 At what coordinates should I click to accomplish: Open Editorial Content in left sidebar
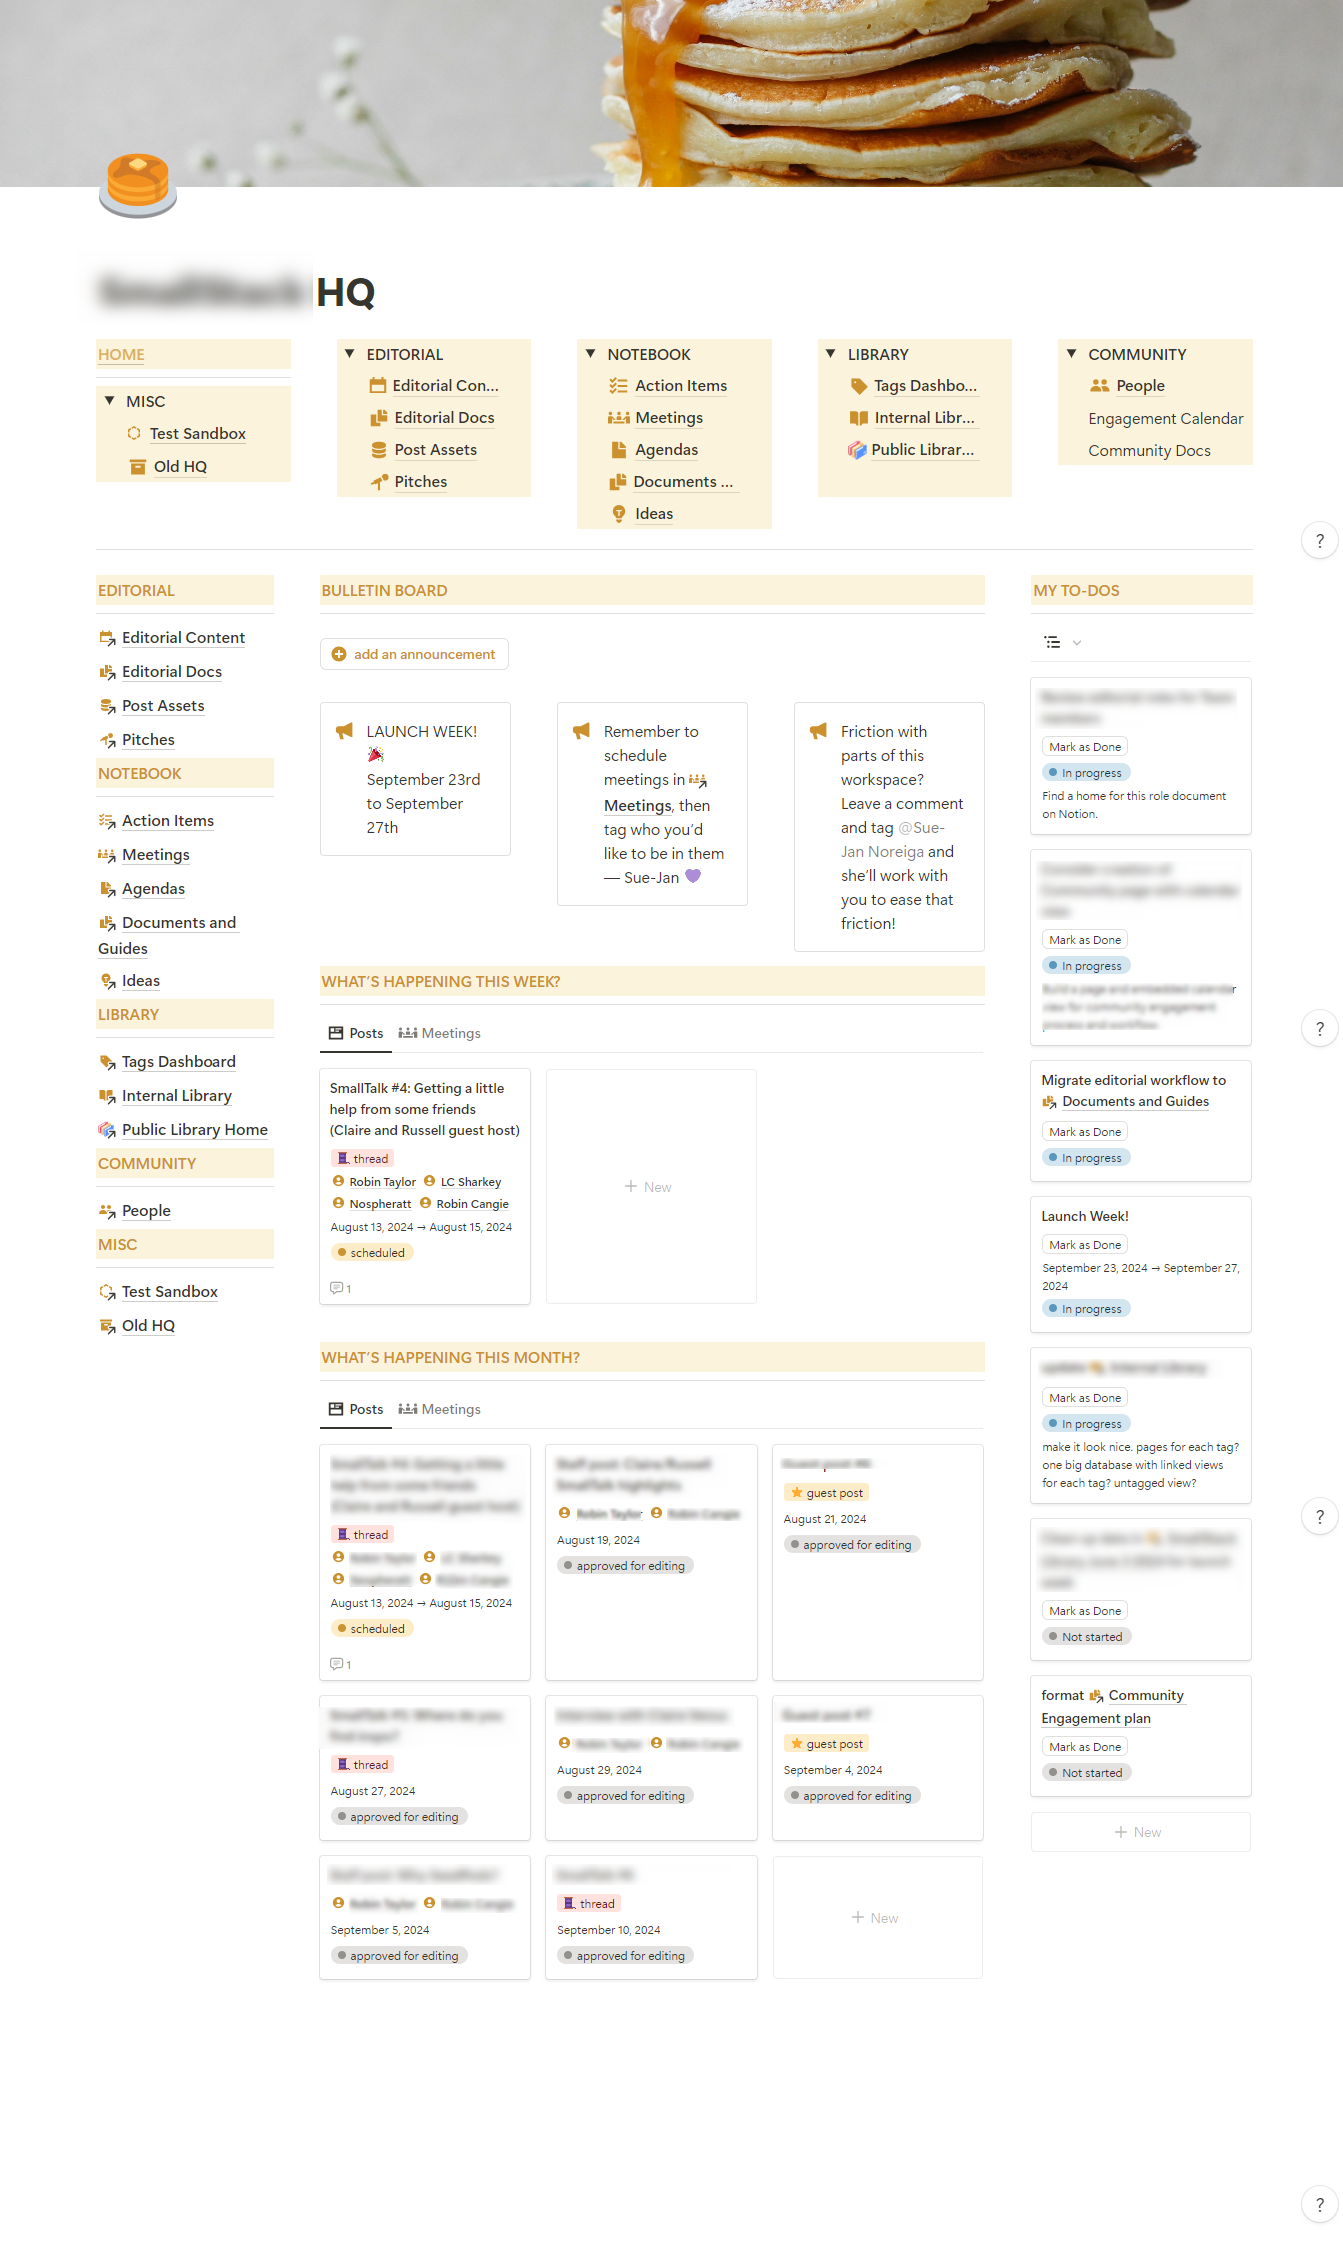click(183, 638)
